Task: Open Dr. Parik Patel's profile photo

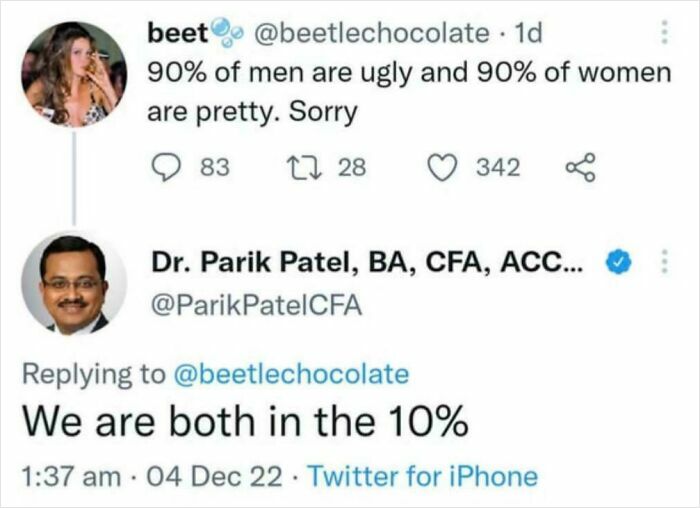Action: (74, 283)
